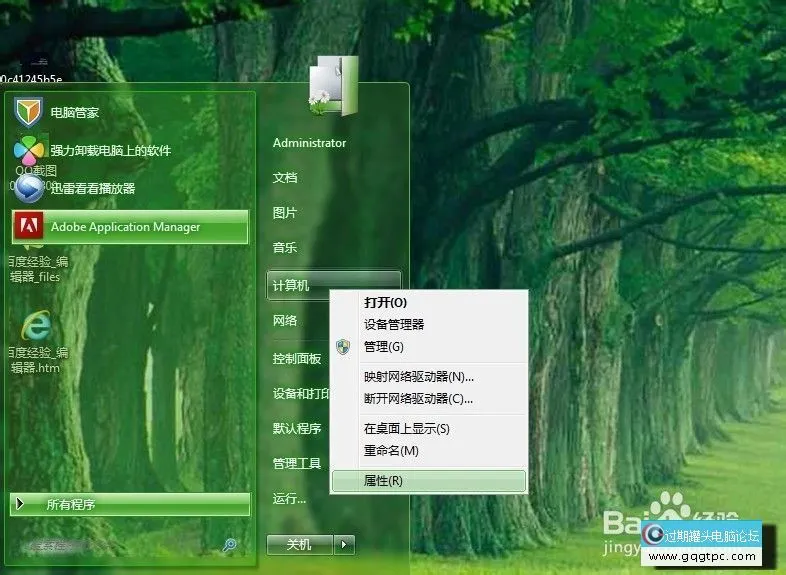The image size is (786, 575).
Task: Open 电脑管家 shield icon
Action: pos(28,112)
